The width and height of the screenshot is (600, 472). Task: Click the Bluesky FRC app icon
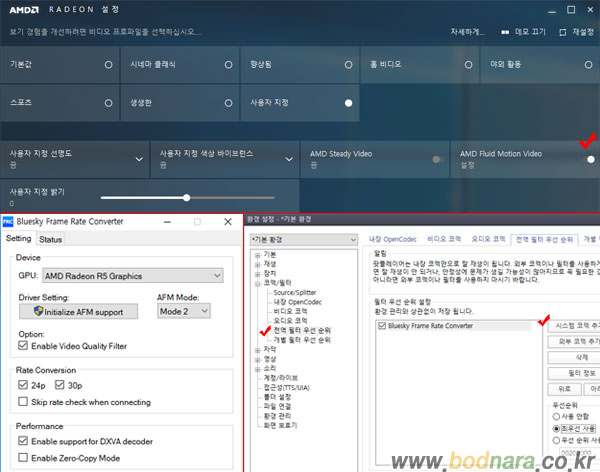click(8, 222)
